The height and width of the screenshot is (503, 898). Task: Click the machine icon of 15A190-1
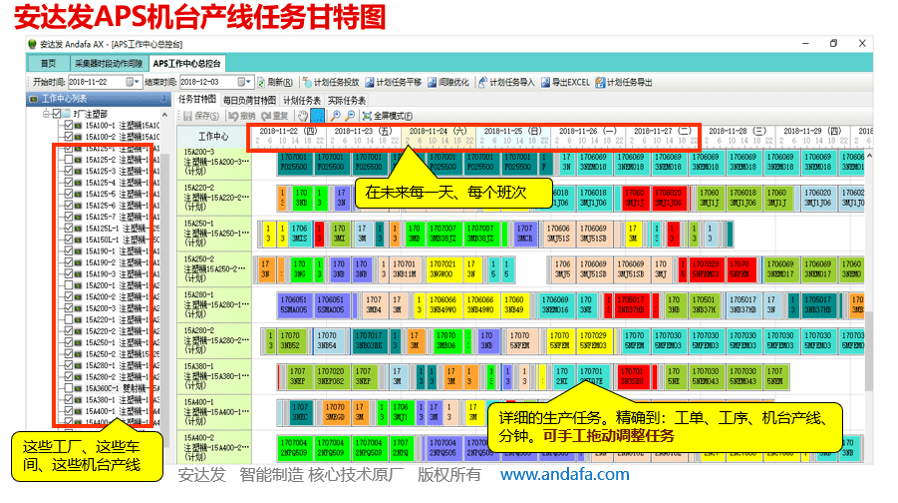(x=78, y=252)
